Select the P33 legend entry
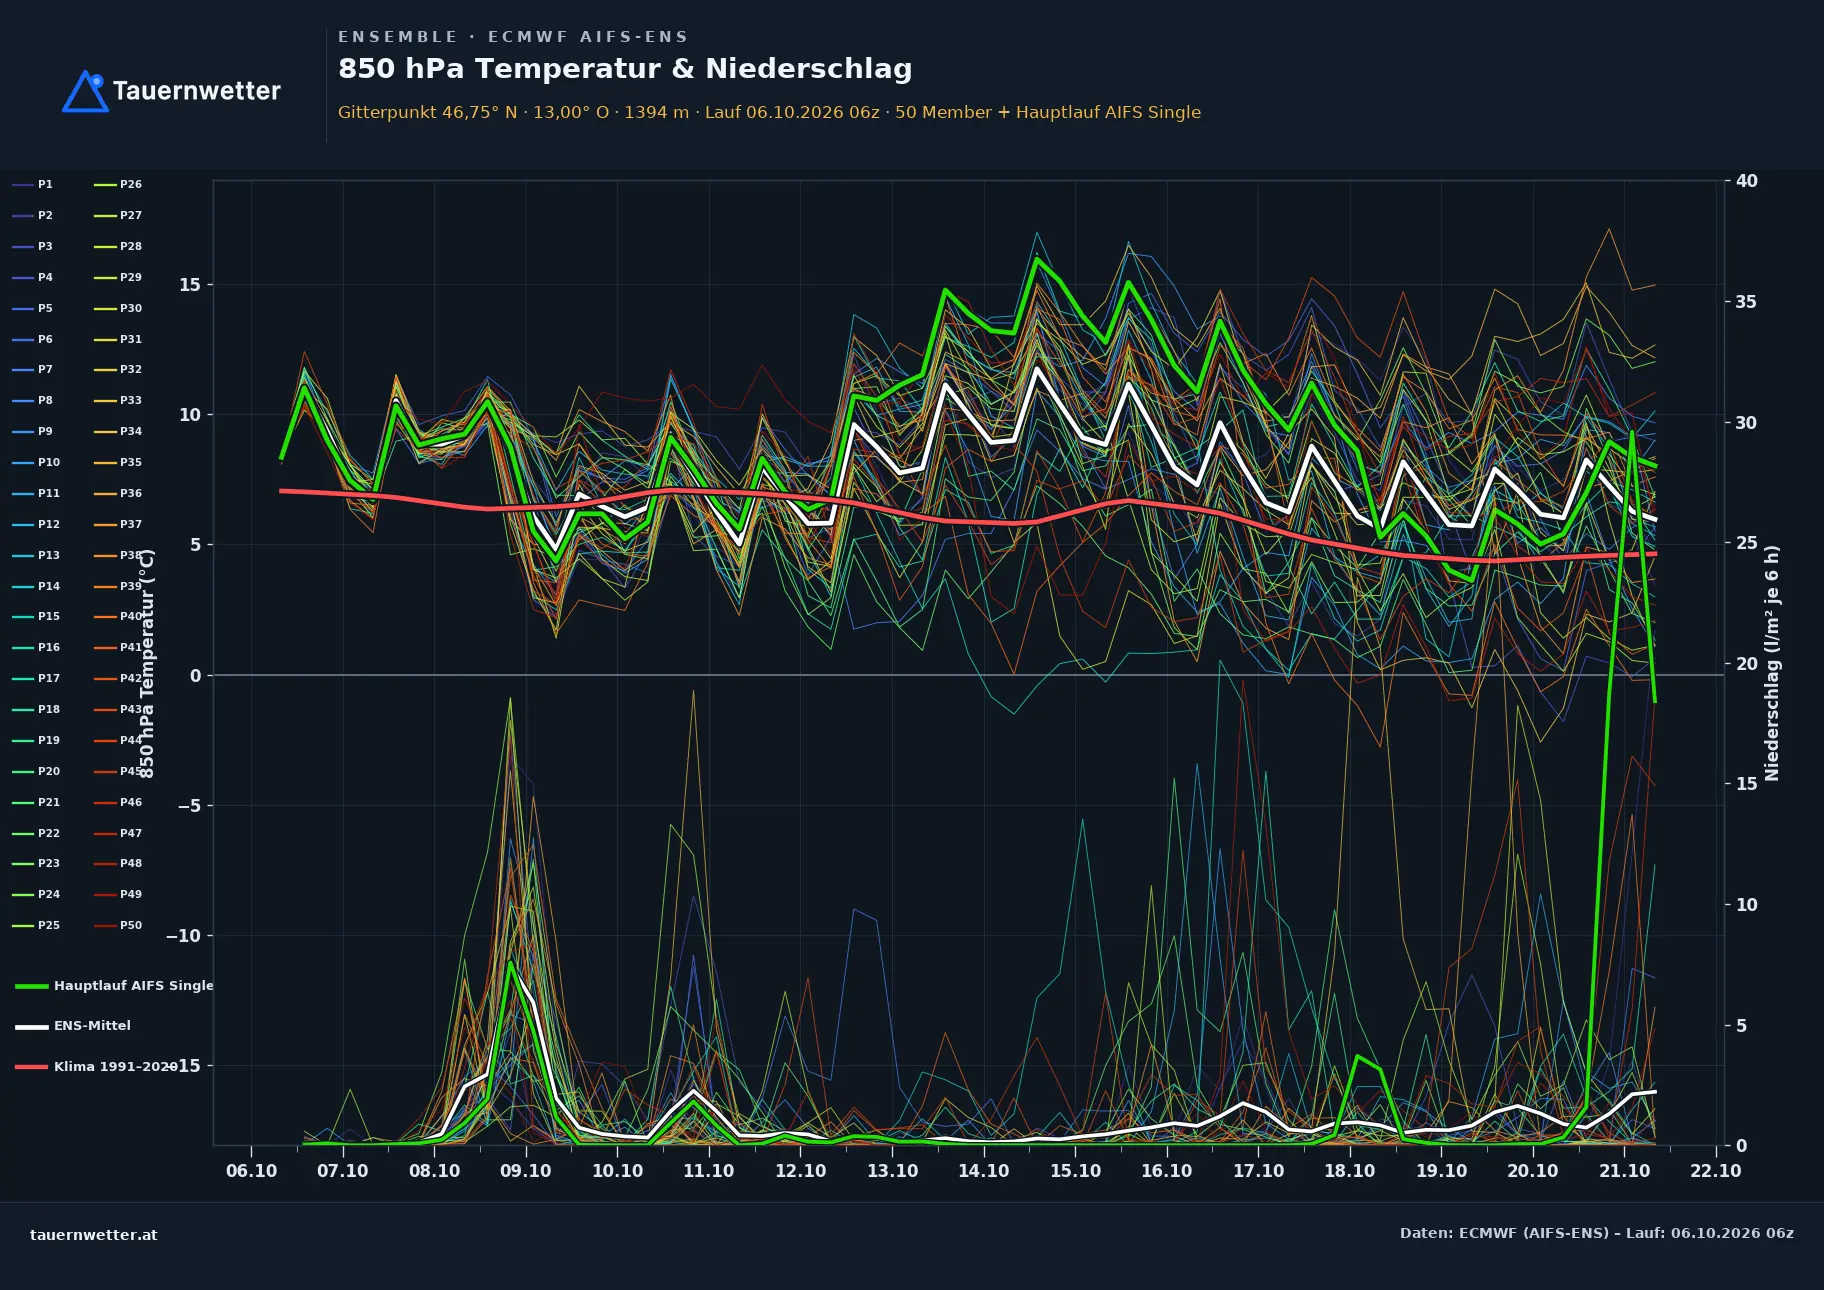The image size is (1824, 1290). click(118, 400)
